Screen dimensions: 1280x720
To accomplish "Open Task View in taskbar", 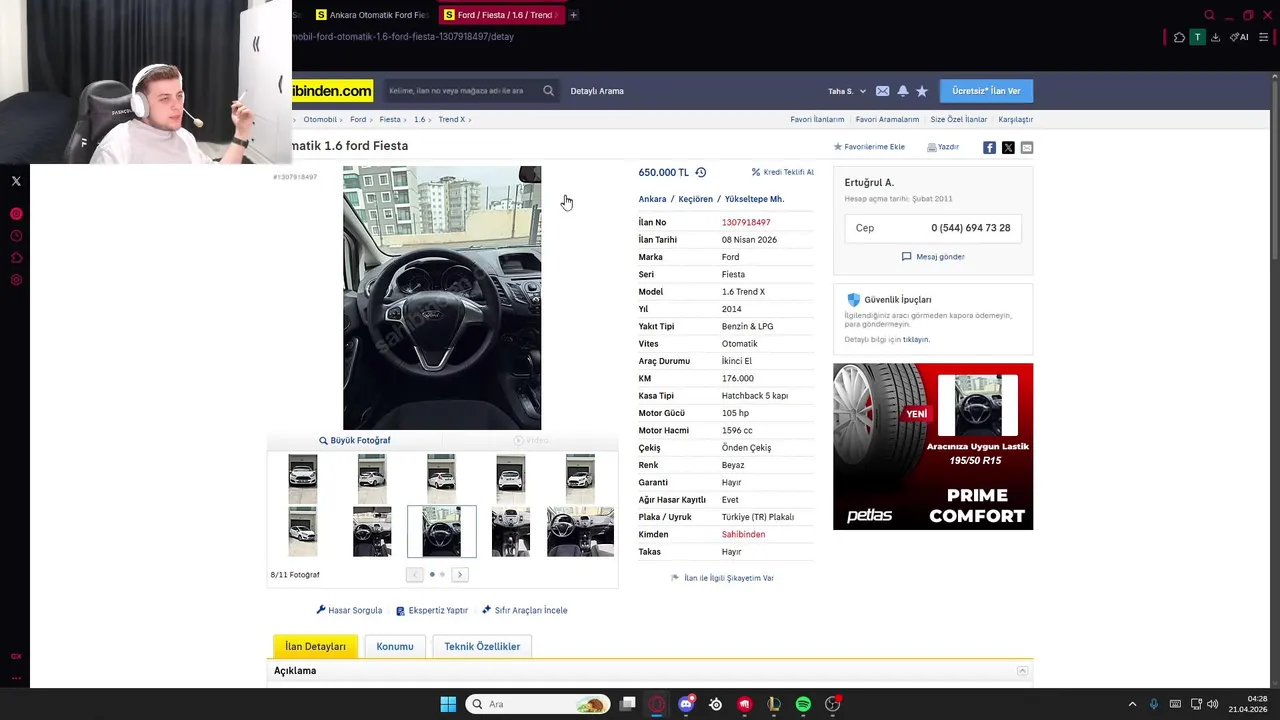I will [627, 704].
